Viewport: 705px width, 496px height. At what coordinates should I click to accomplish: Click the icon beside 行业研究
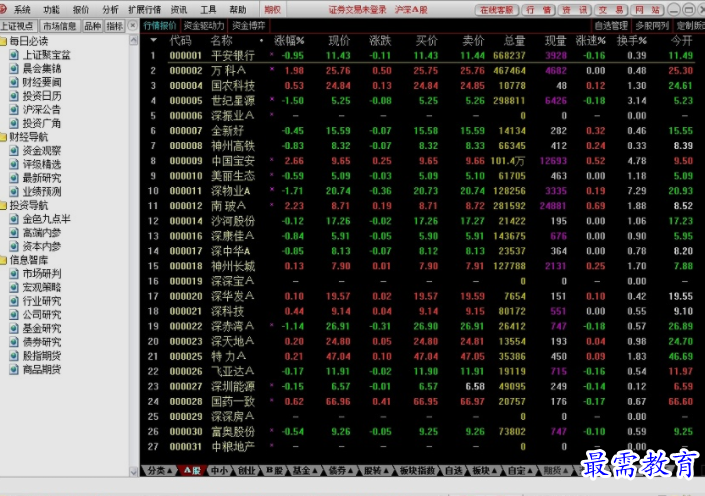click(14, 301)
